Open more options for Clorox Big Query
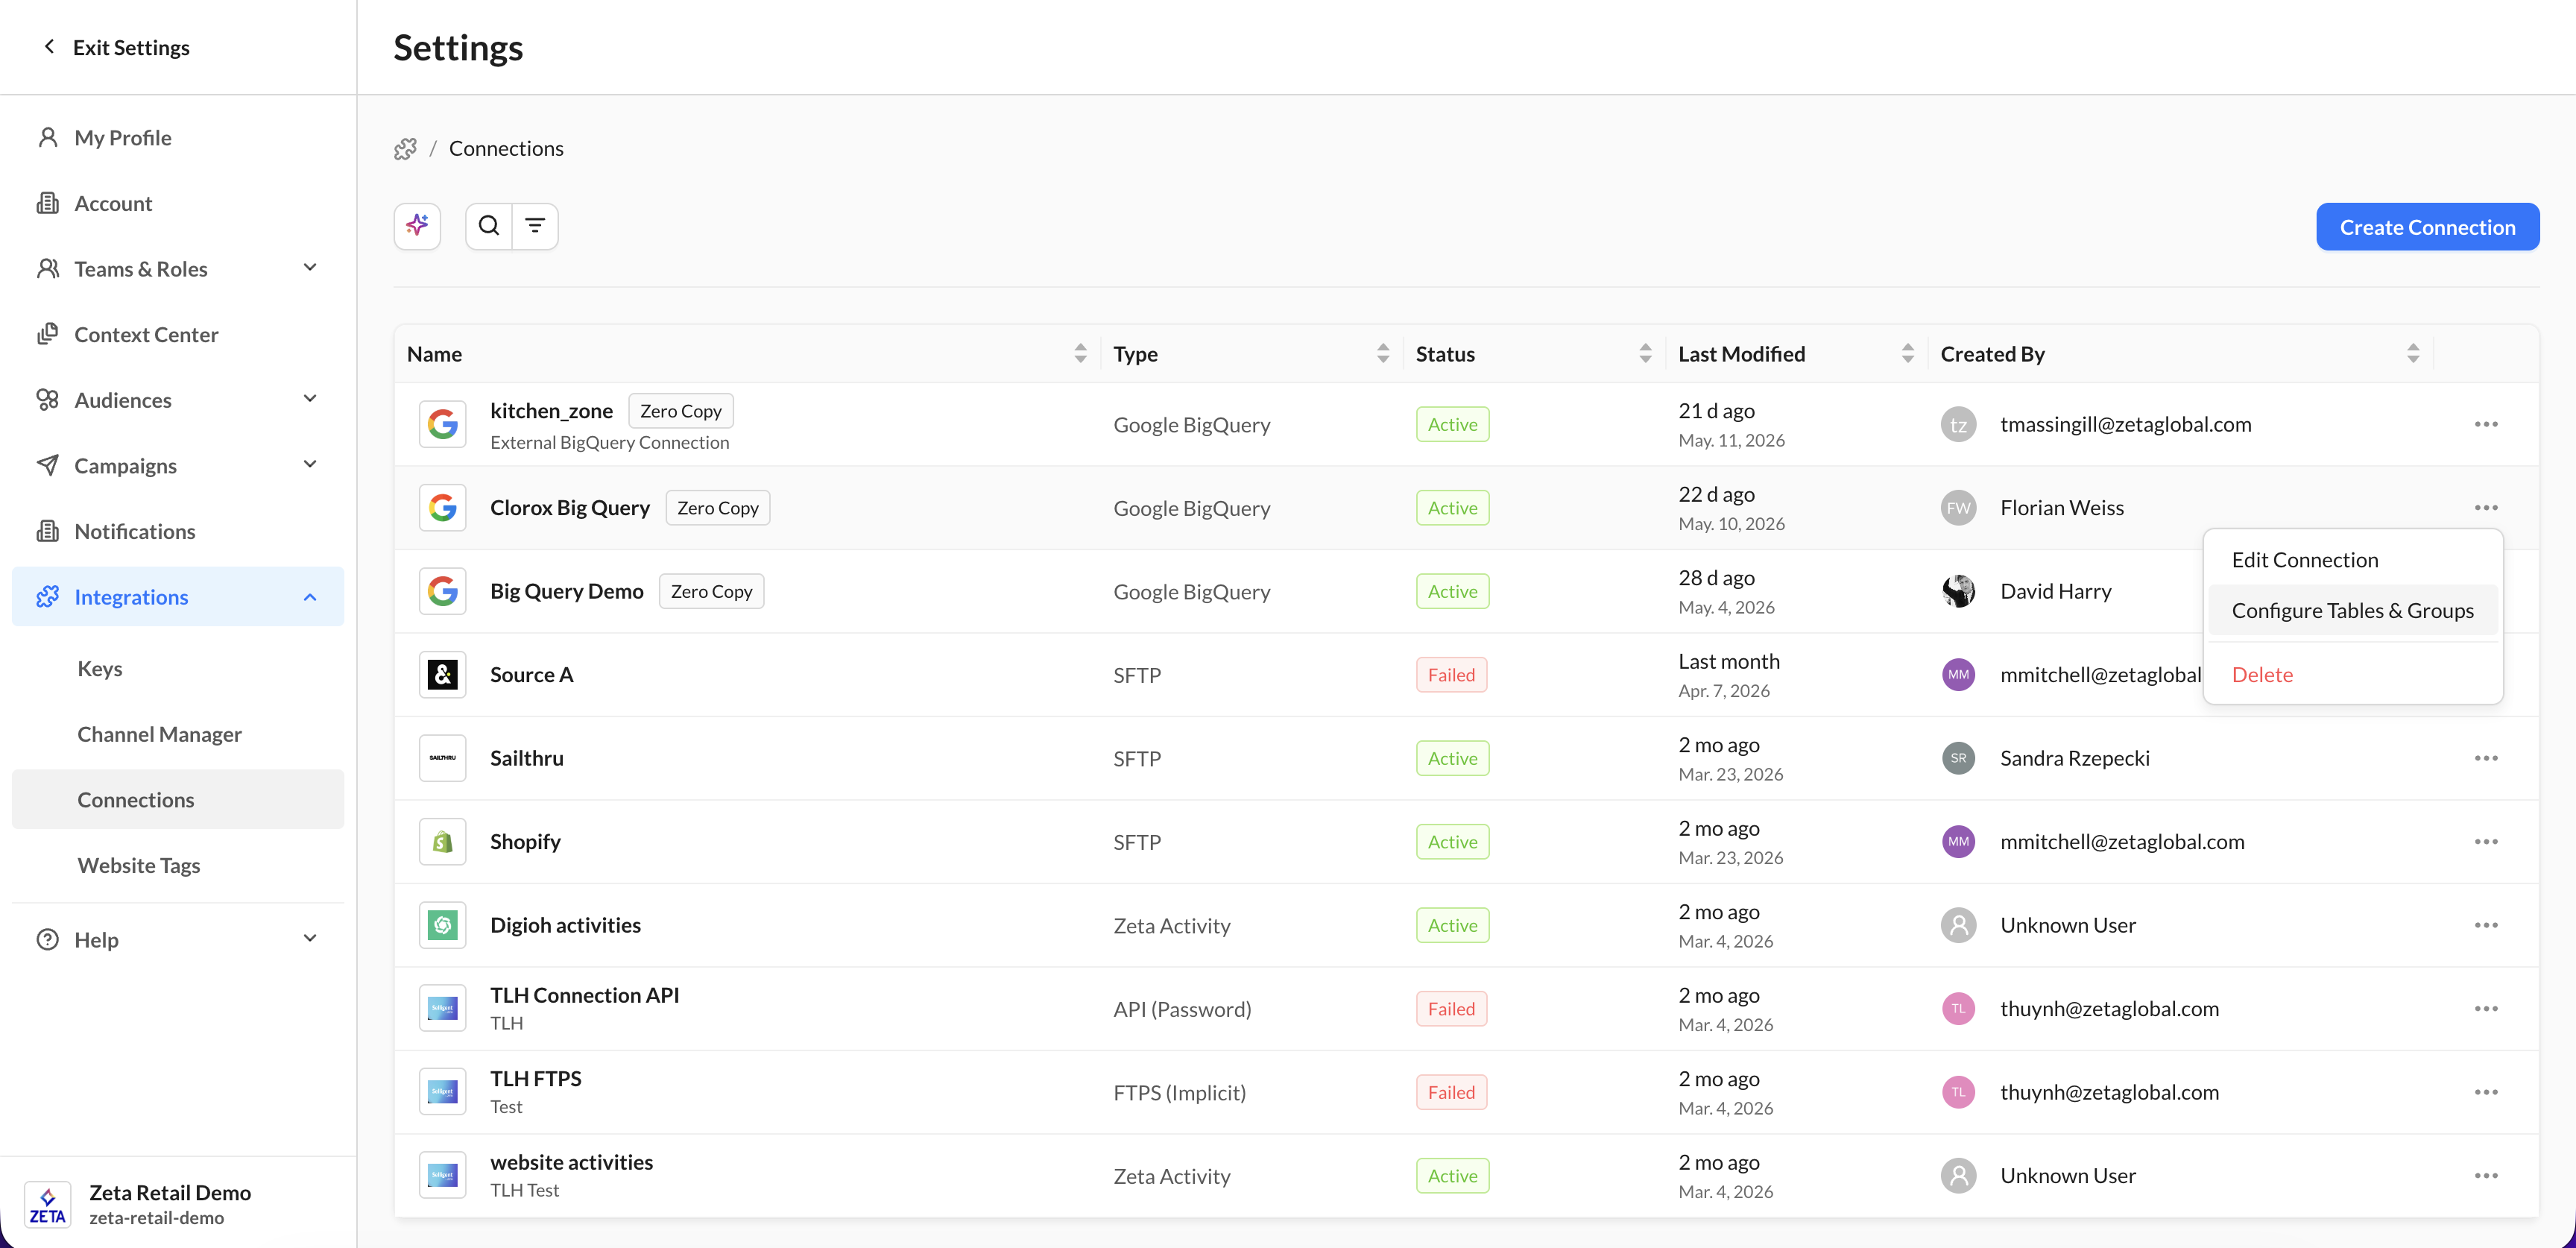Screen dimensions: 2576x1248 (x=2486, y=508)
